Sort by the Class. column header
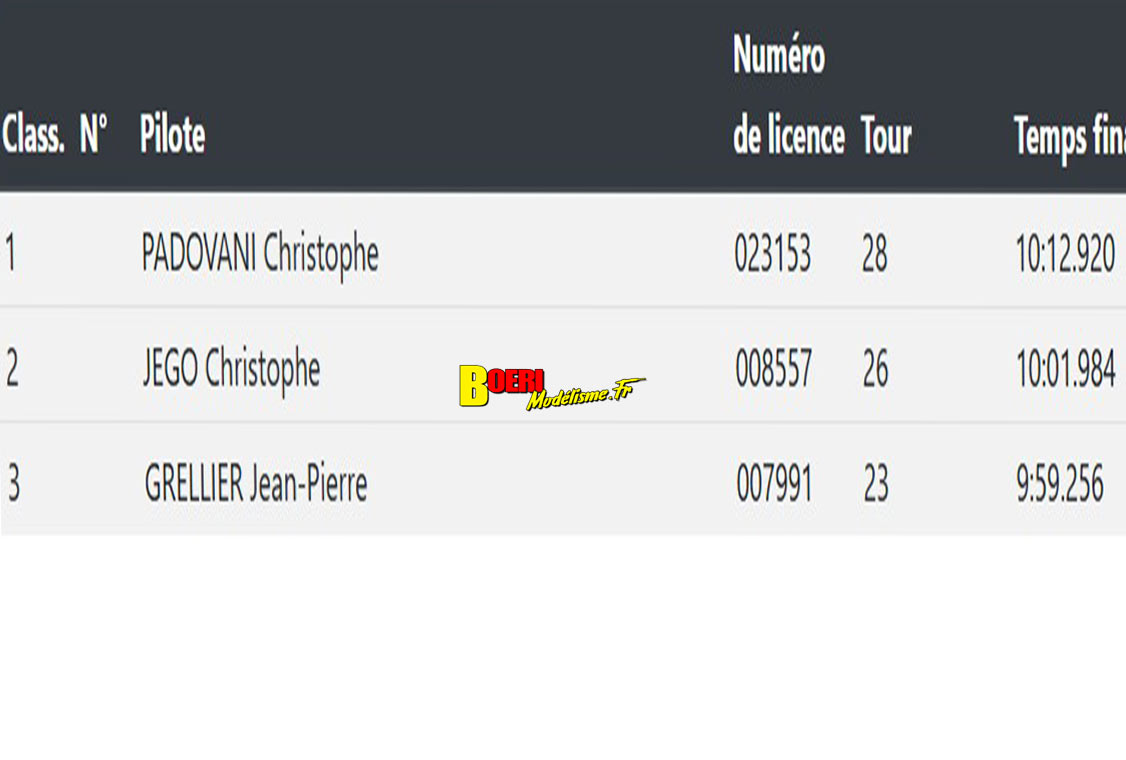Viewport: 1126px width, 760px height. (33, 135)
